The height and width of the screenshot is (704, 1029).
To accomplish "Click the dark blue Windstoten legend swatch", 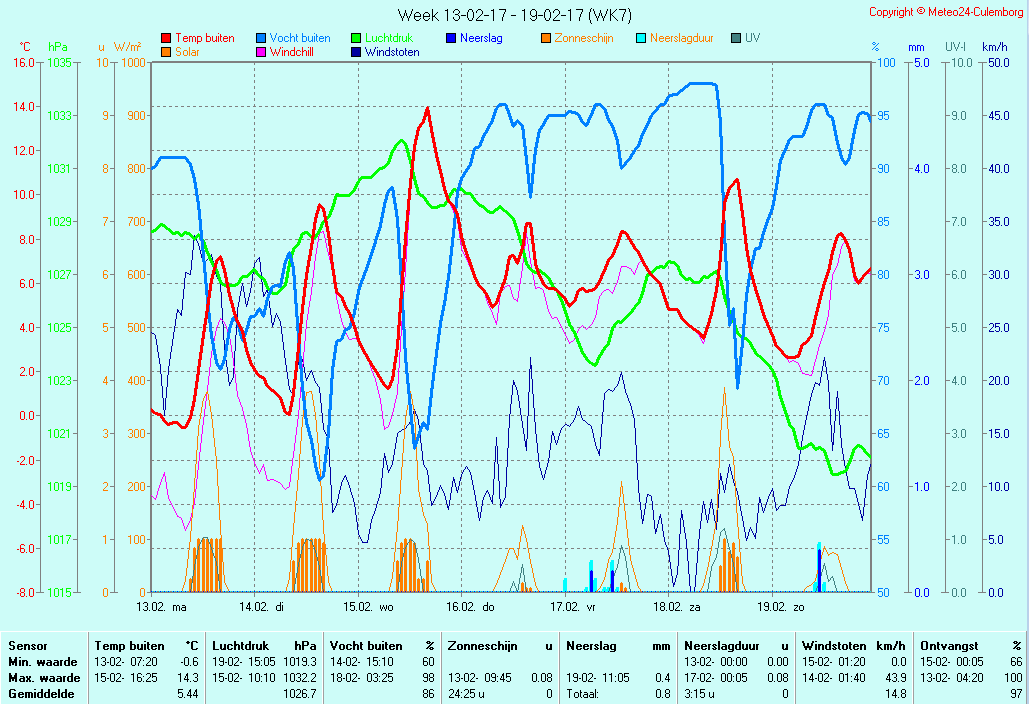I will tap(356, 52).
